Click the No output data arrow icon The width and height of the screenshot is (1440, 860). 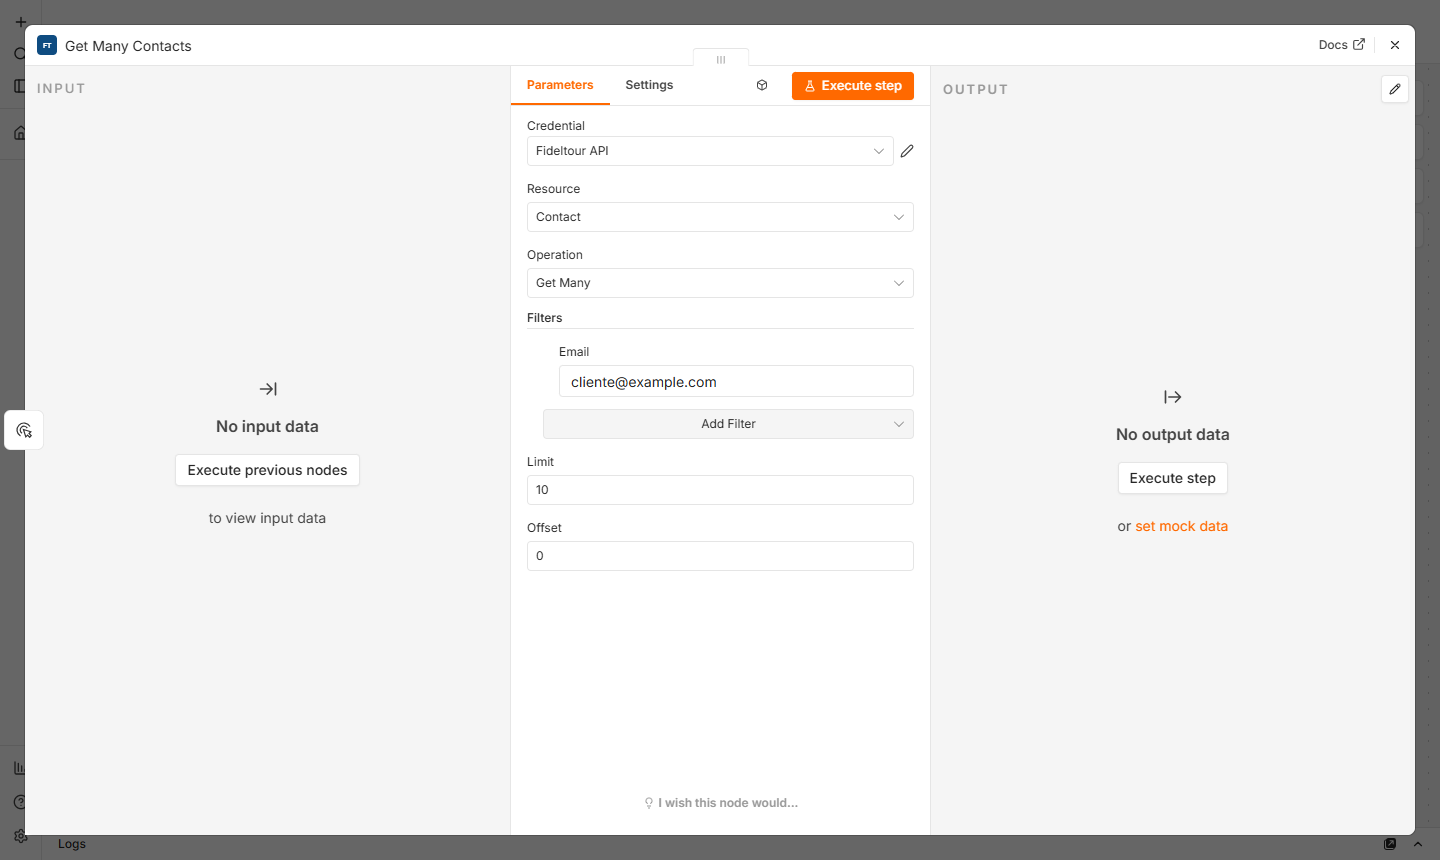pyautogui.click(x=1173, y=397)
